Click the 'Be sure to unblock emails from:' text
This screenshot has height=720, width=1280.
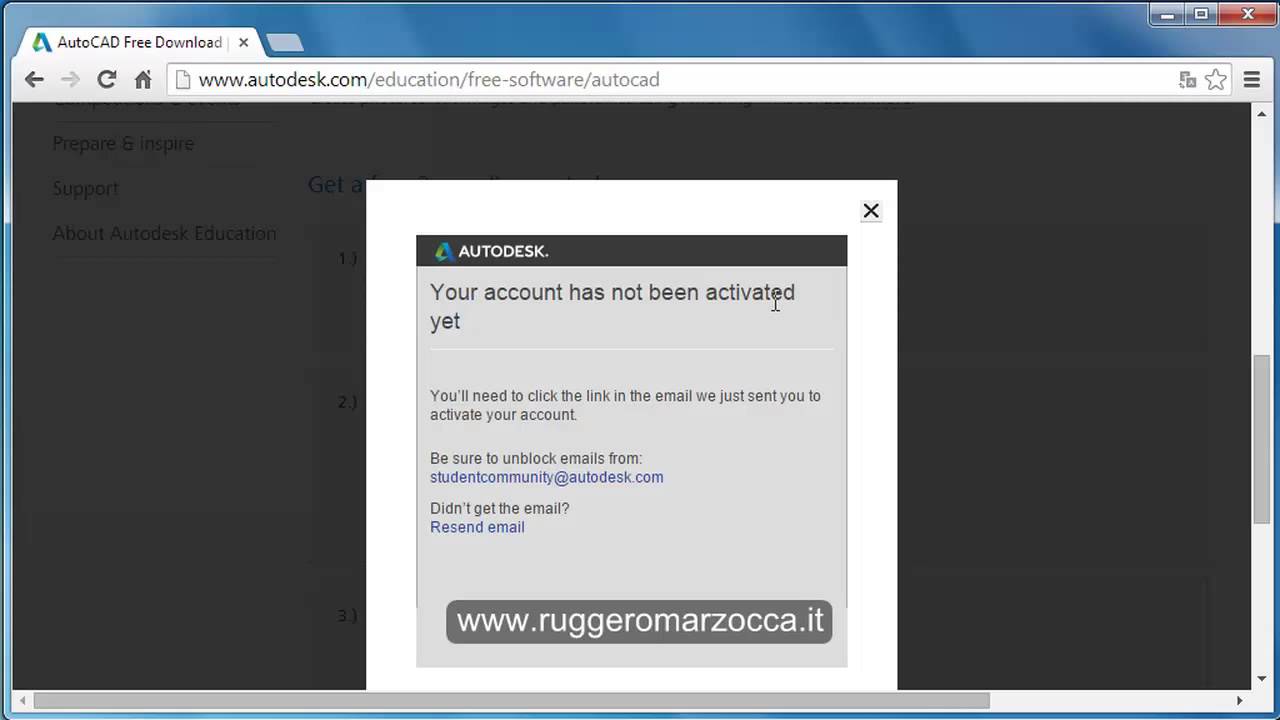coord(536,458)
